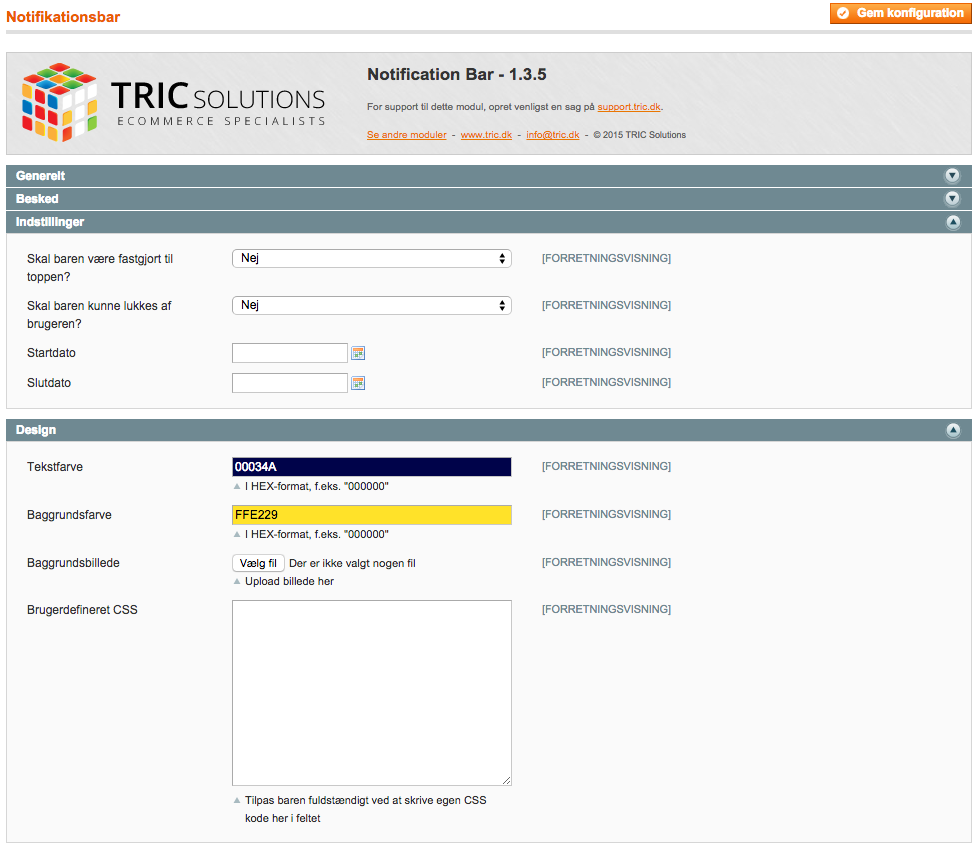Click into the Brugerdefineret CSS textarea
The height and width of the screenshot is (848, 976).
point(371,692)
